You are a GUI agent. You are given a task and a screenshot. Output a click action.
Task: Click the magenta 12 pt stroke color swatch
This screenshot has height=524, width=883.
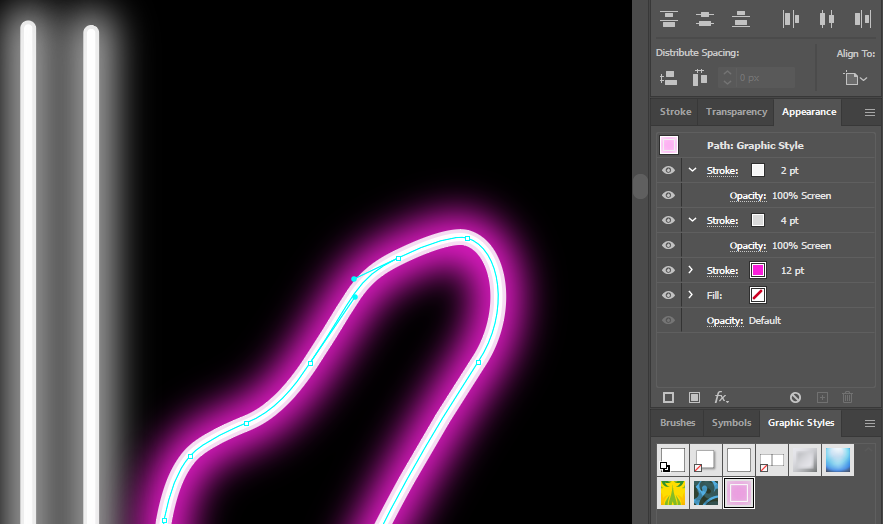tap(758, 270)
